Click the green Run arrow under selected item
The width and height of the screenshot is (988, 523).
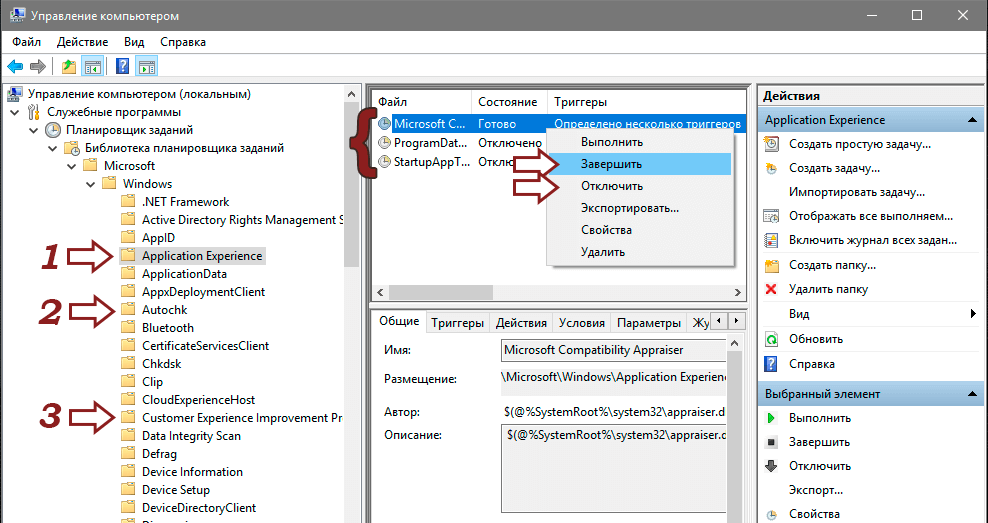click(x=771, y=418)
